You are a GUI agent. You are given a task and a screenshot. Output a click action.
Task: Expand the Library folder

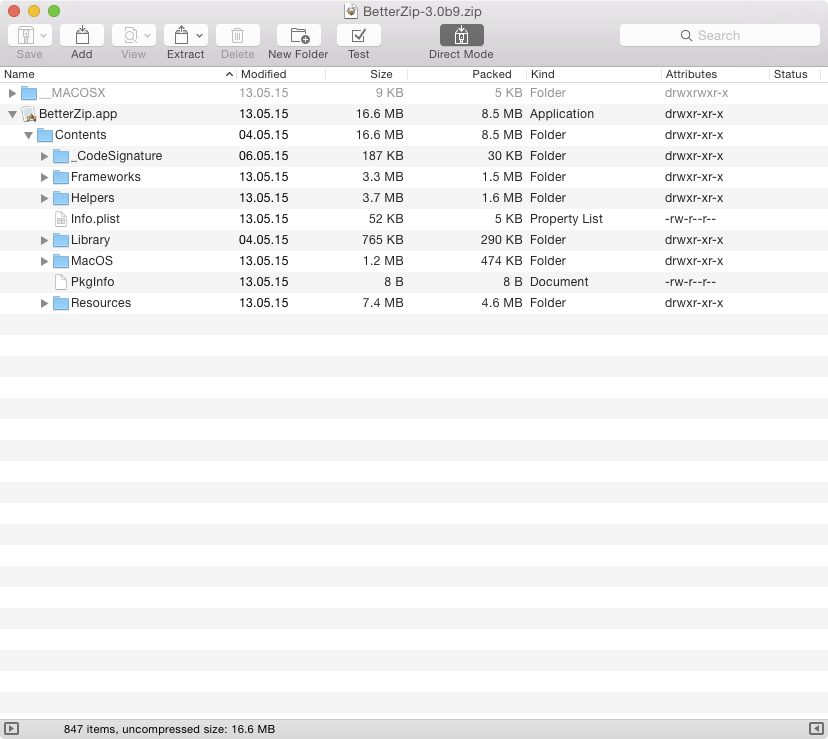click(x=44, y=240)
